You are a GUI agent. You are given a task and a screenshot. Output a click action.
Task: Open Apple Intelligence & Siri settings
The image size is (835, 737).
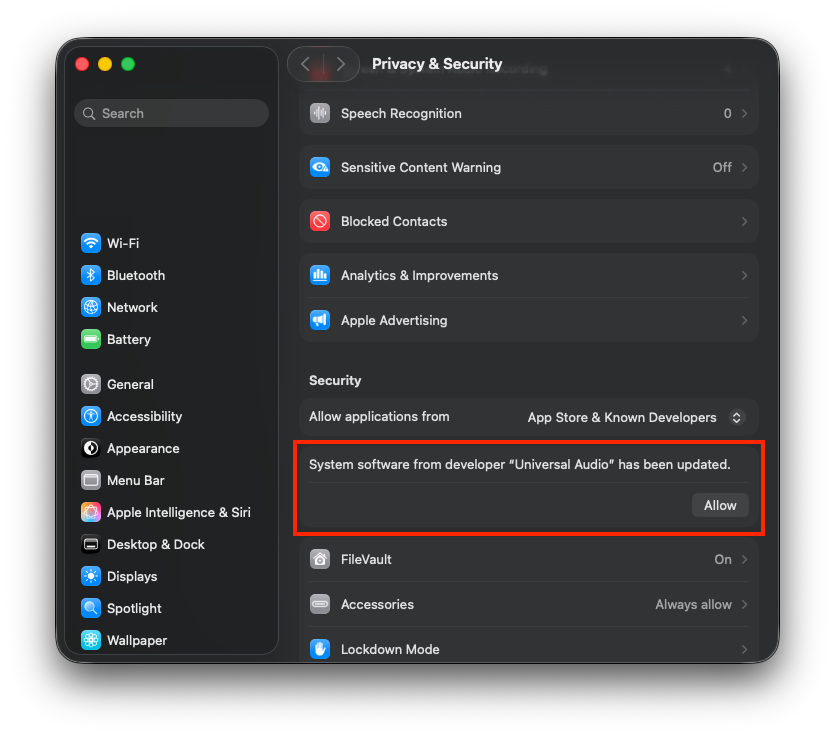pyautogui.click(x=178, y=512)
